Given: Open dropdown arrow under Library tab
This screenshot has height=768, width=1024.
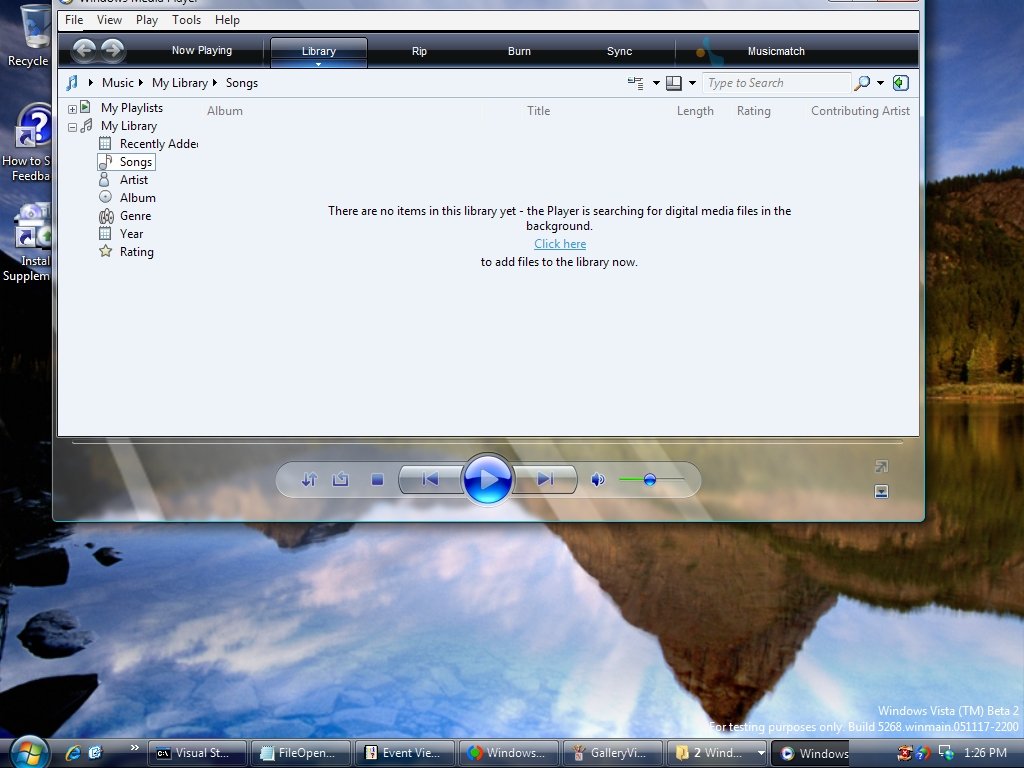Looking at the screenshot, I should click(319, 64).
